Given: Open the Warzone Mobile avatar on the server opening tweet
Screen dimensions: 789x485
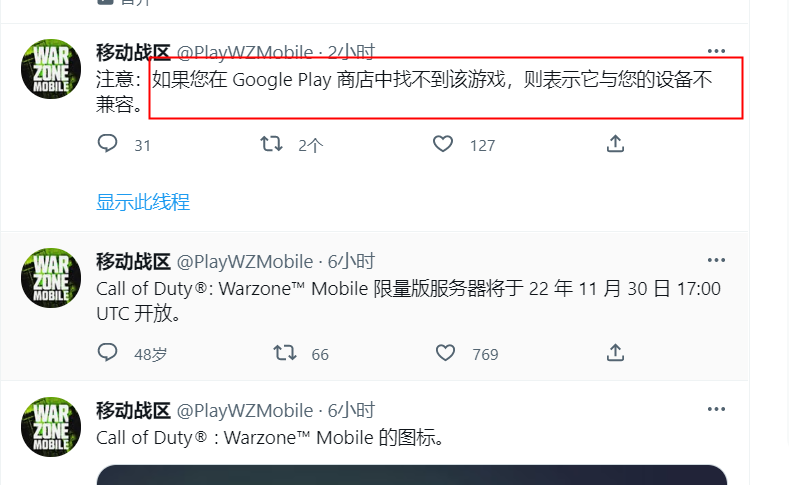Looking at the screenshot, I should [51, 278].
